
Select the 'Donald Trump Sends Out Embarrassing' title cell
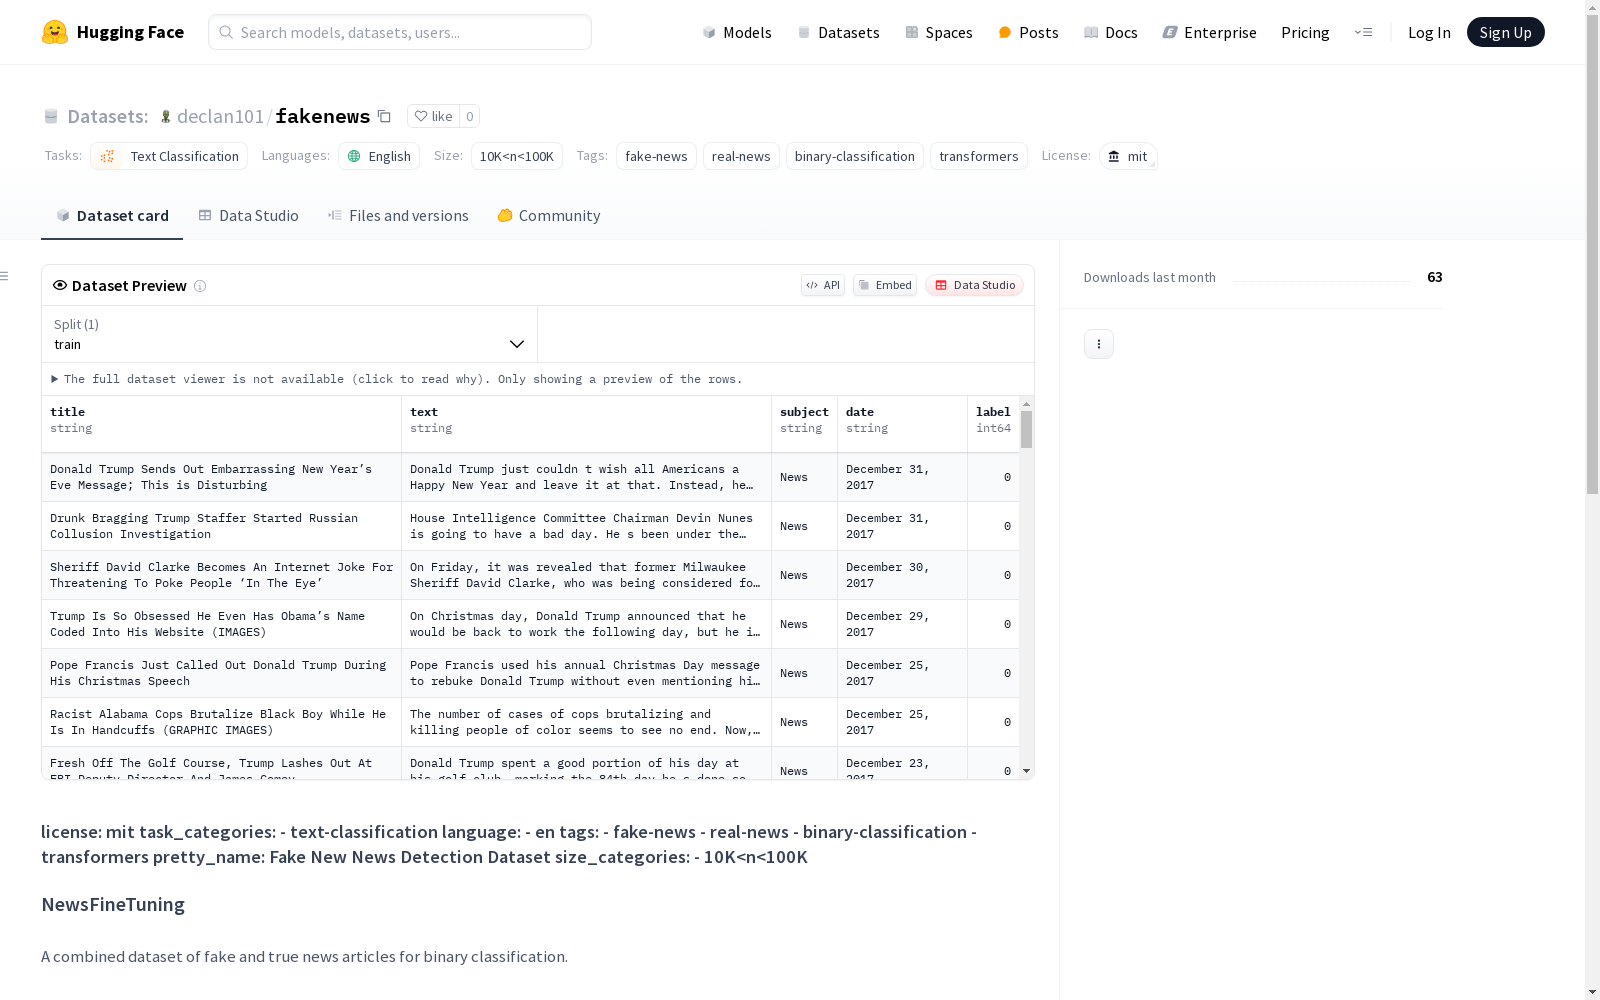(221, 477)
